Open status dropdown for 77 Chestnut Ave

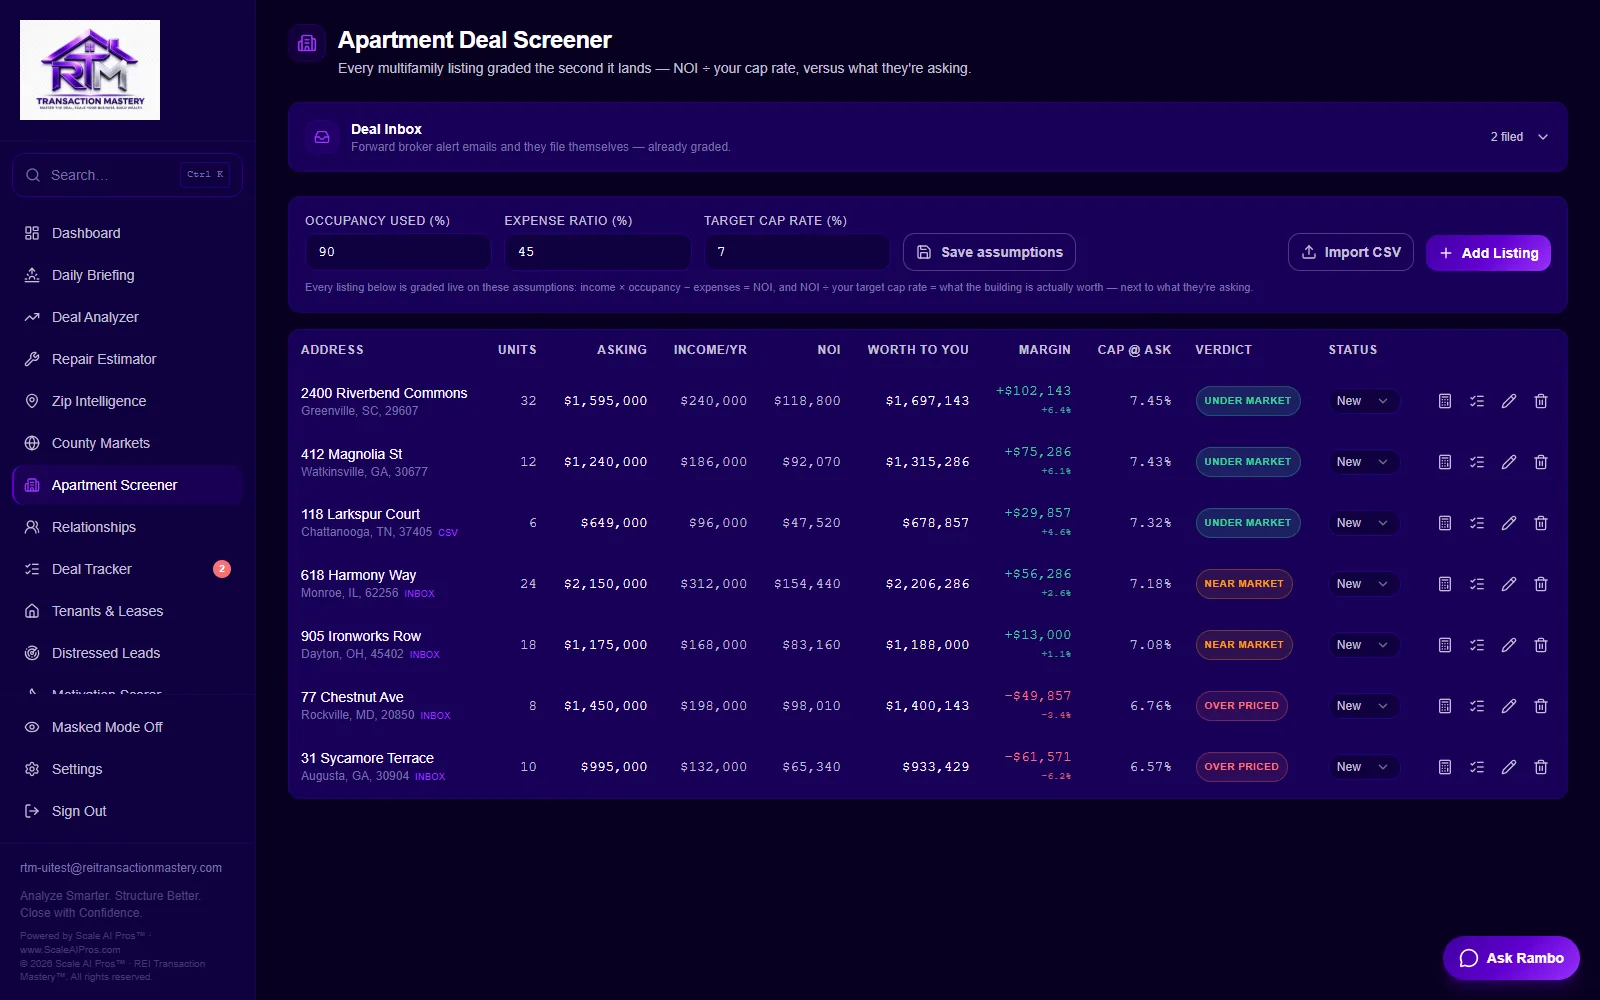pos(1363,706)
